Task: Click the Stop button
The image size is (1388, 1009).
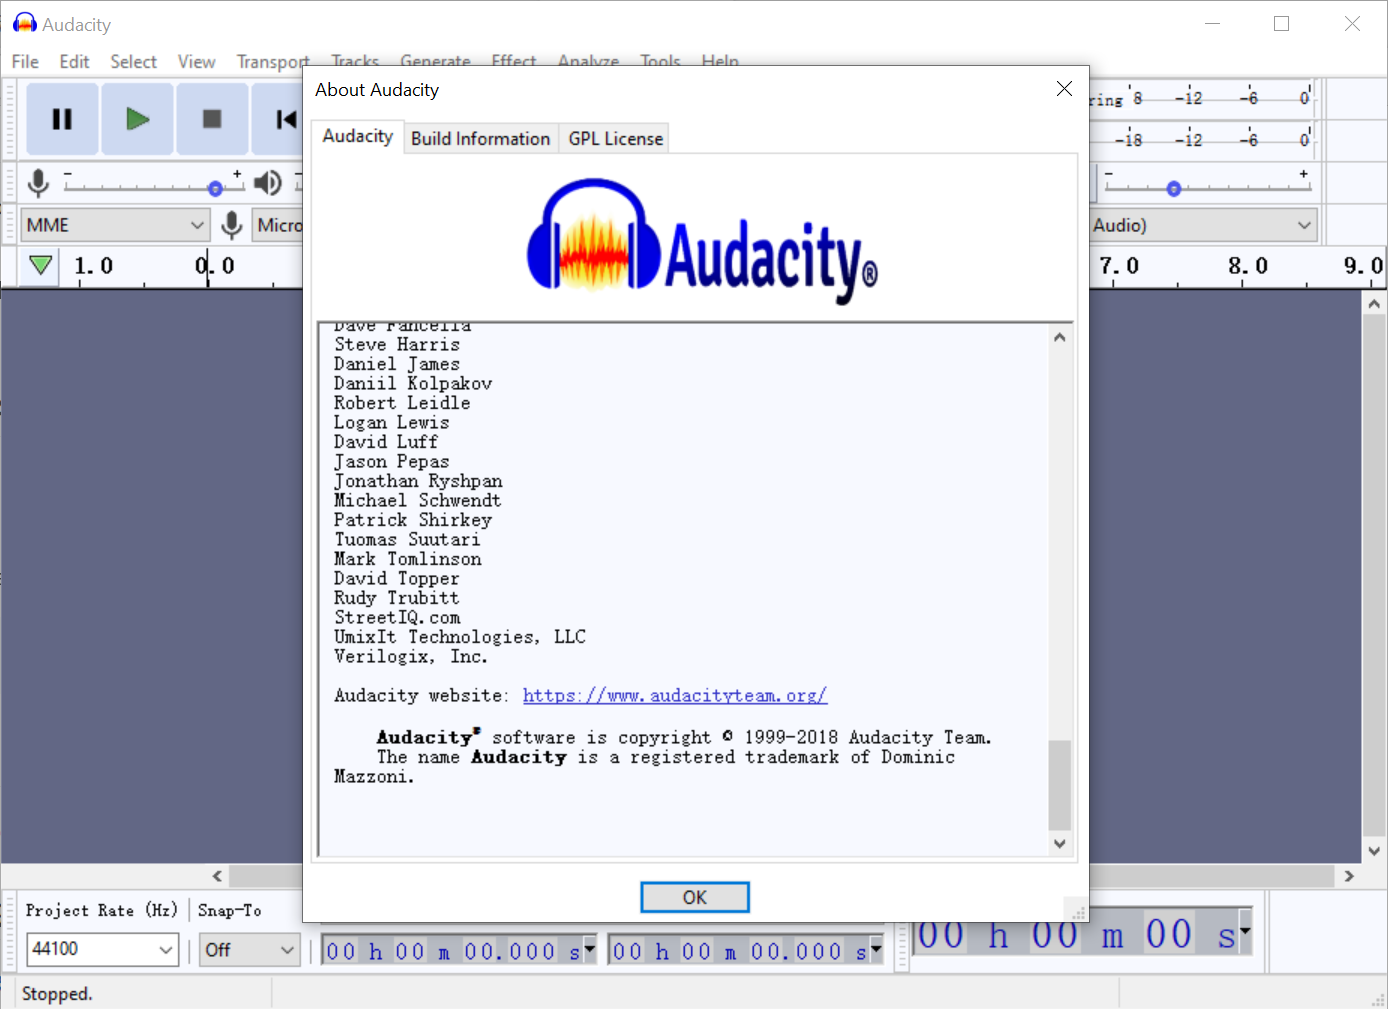Action: [212, 119]
